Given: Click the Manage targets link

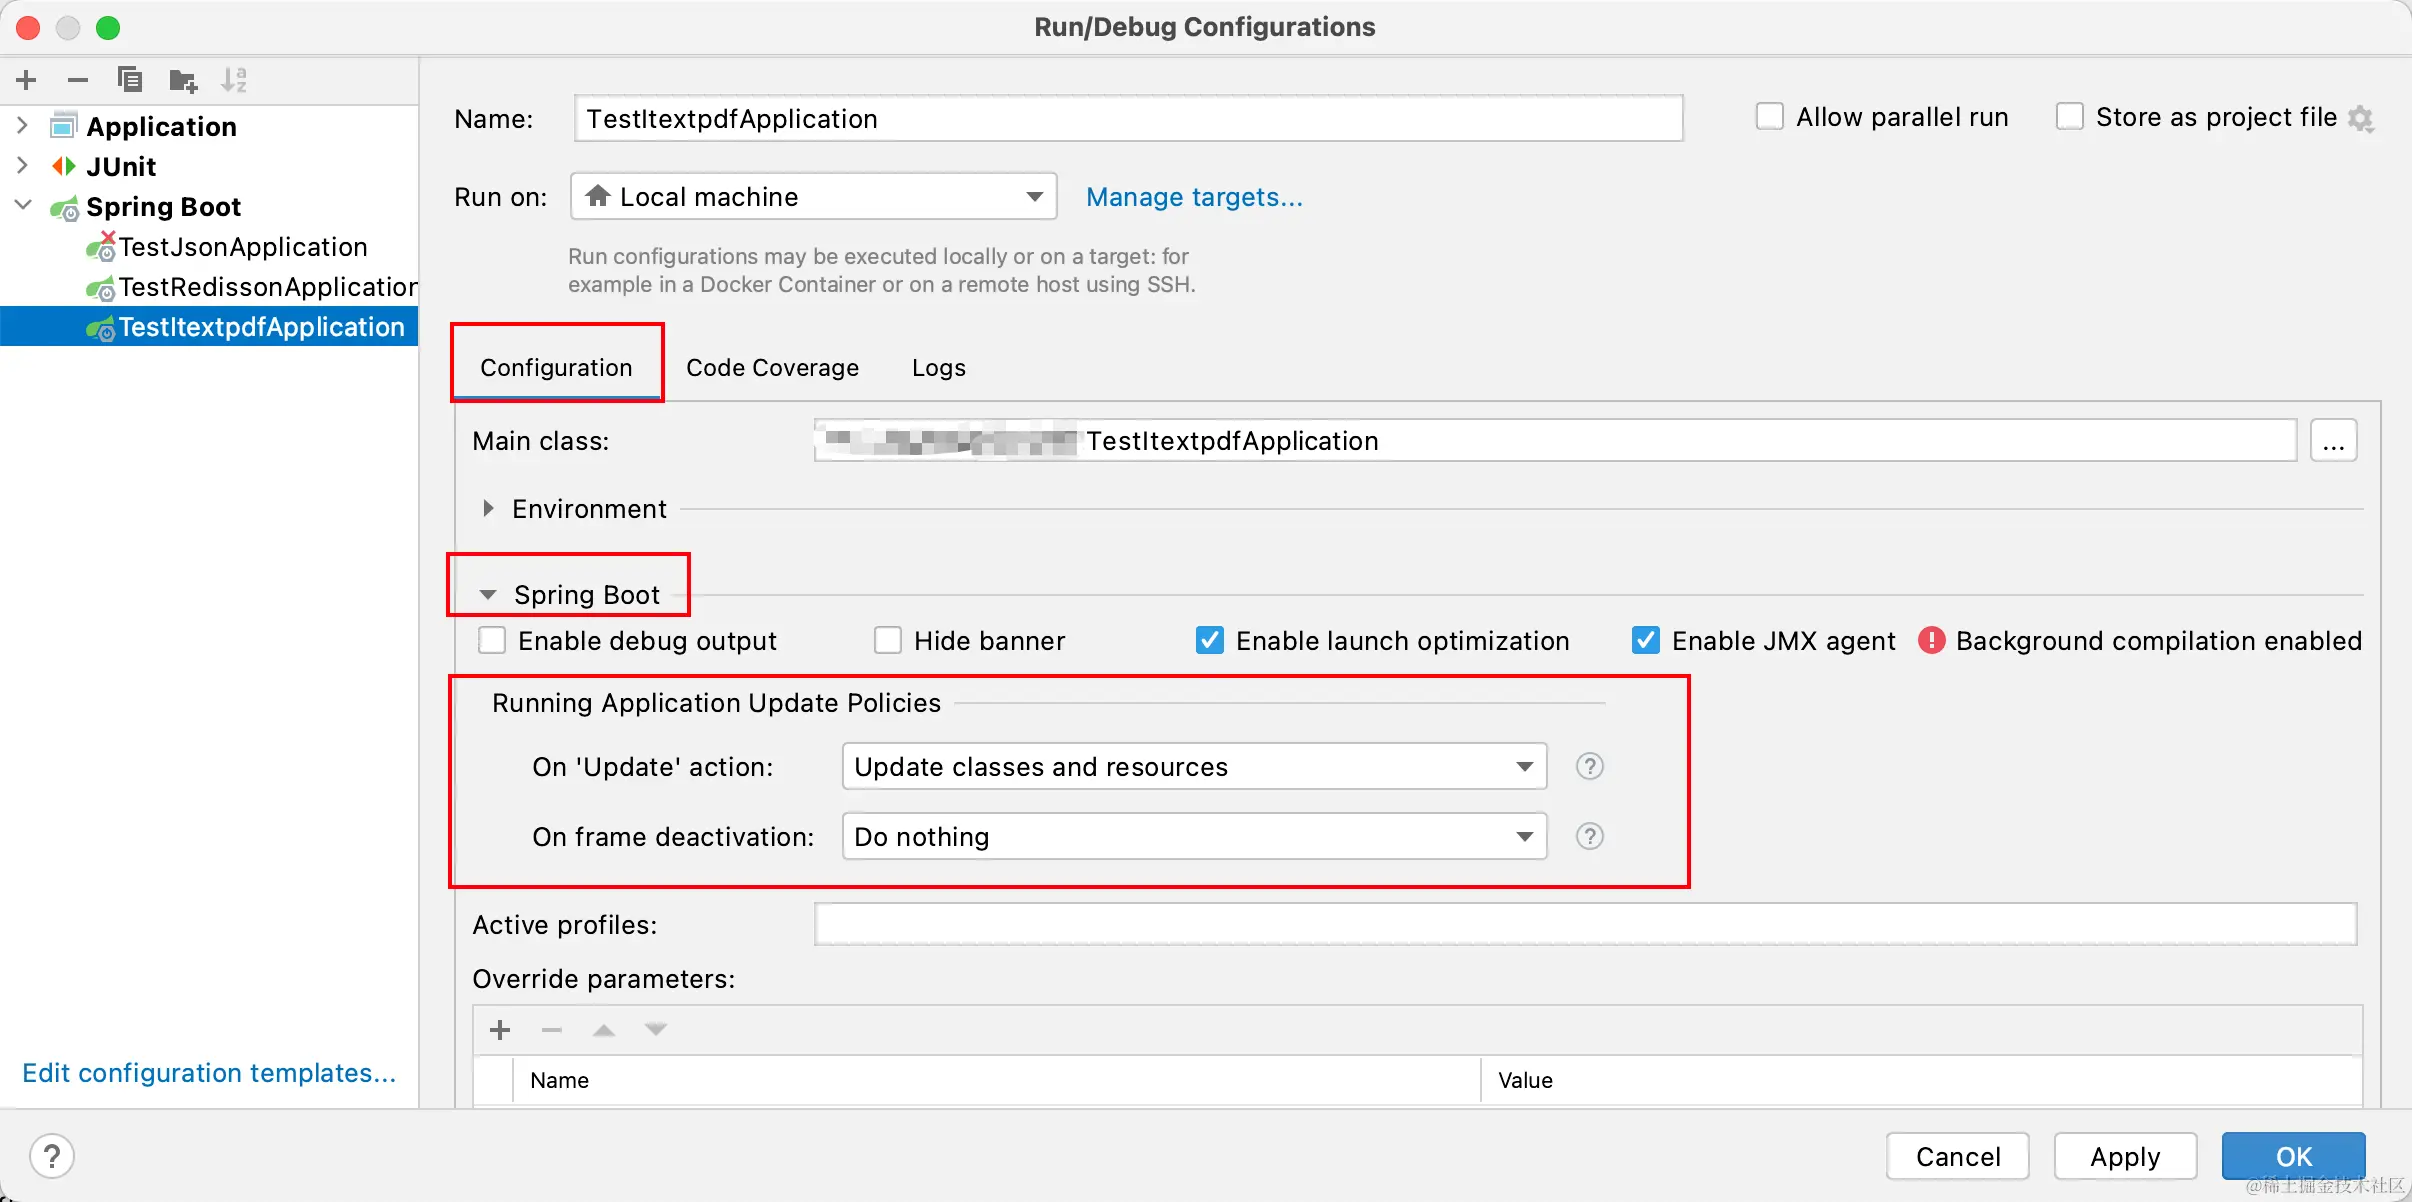Looking at the screenshot, I should pyautogui.click(x=1194, y=197).
